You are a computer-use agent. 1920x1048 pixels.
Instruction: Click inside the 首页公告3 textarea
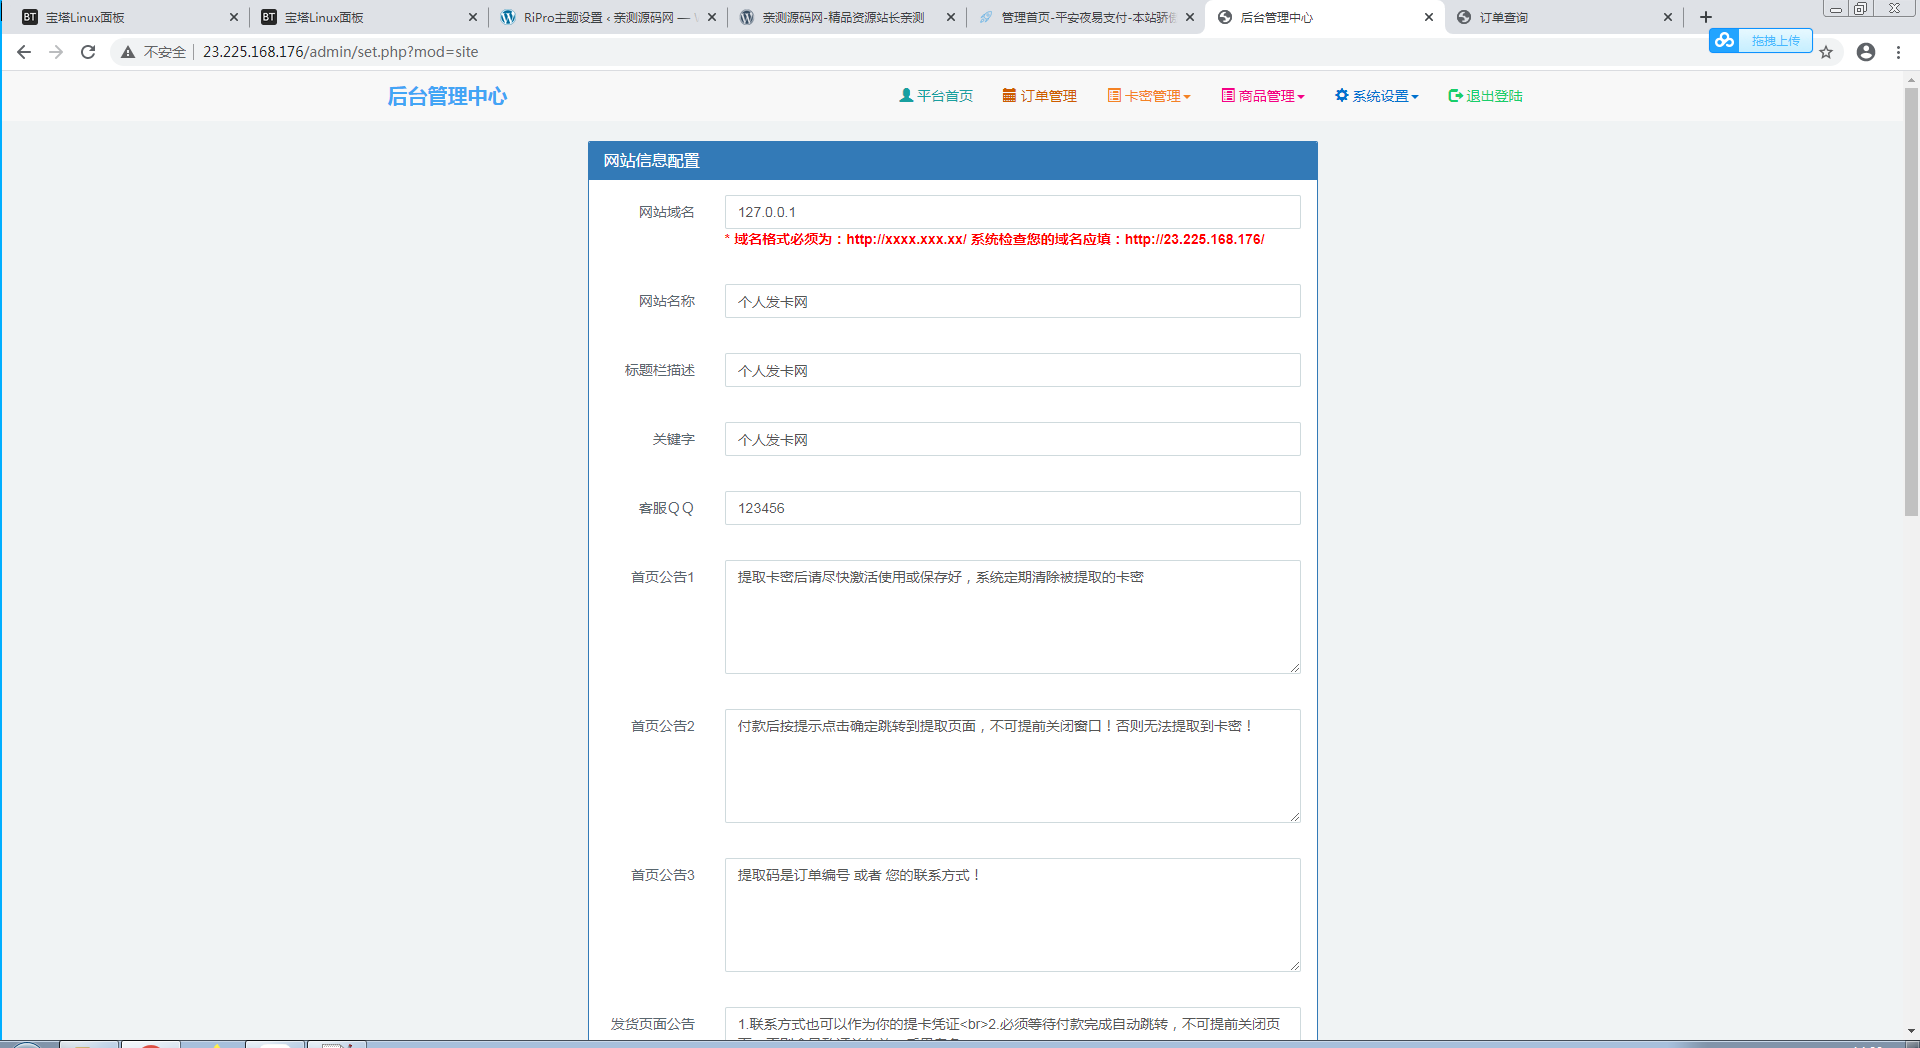tap(1012, 915)
